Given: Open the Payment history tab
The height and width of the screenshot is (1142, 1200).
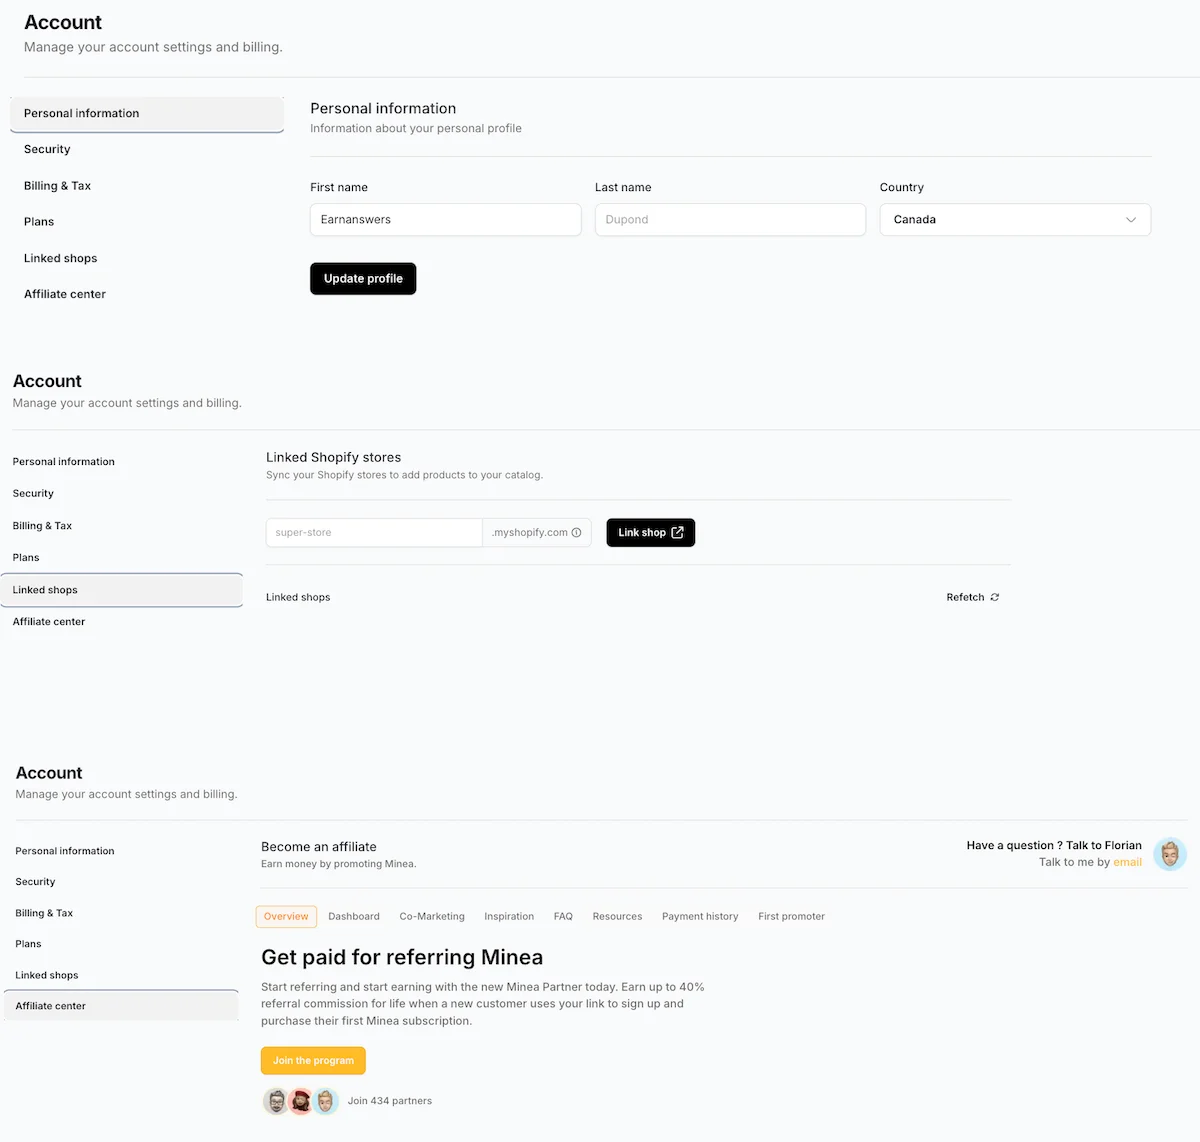Looking at the screenshot, I should pos(700,916).
